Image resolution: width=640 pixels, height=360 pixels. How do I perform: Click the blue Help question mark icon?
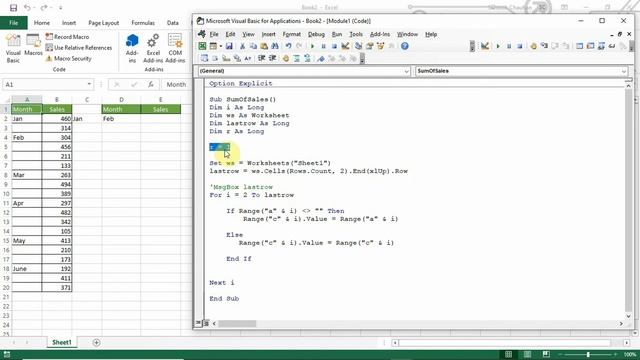[404, 46]
